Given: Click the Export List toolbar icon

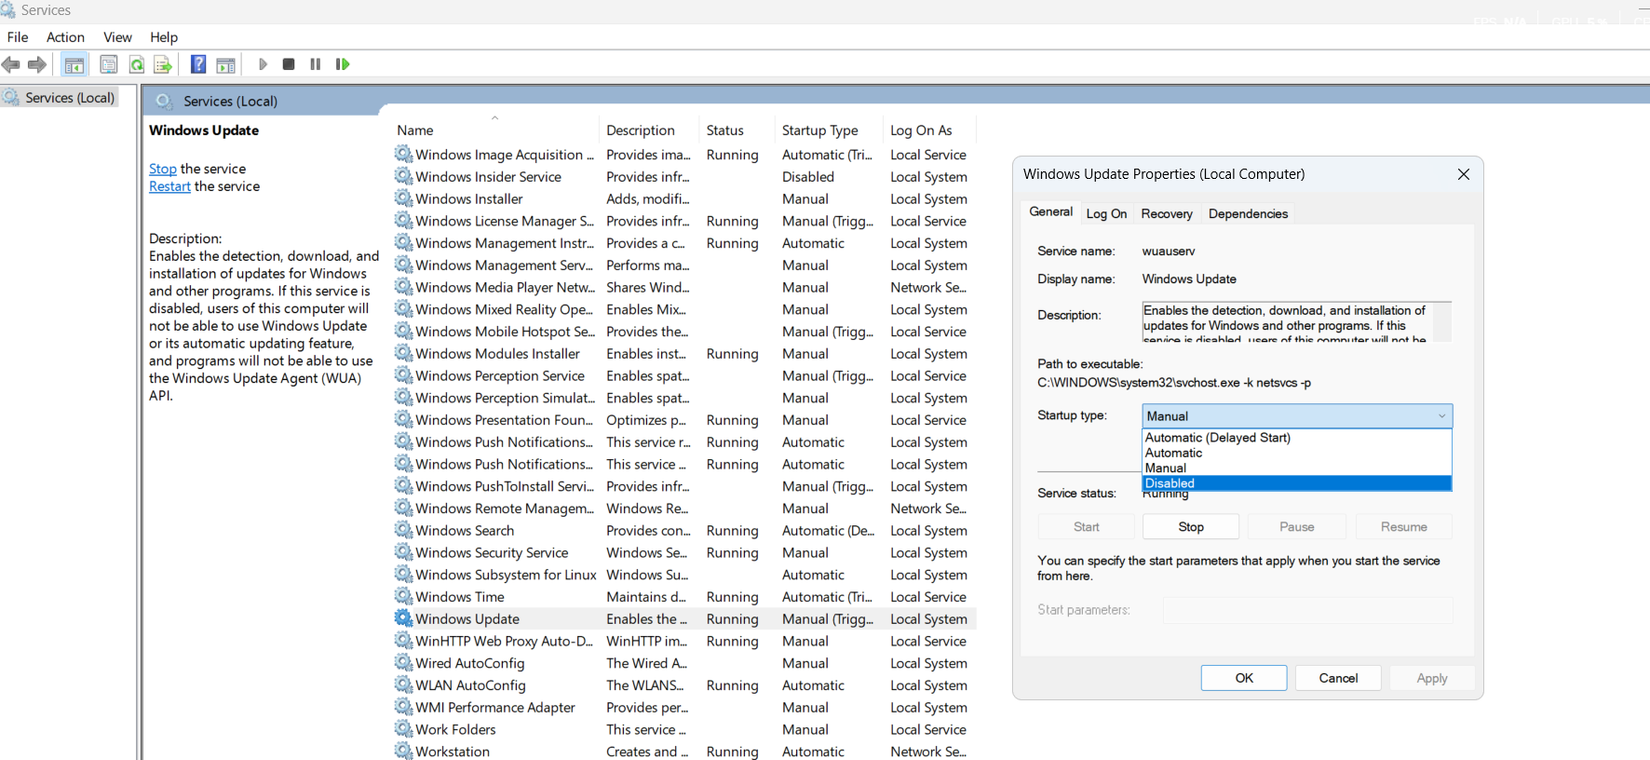Looking at the screenshot, I should pyautogui.click(x=163, y=65).
